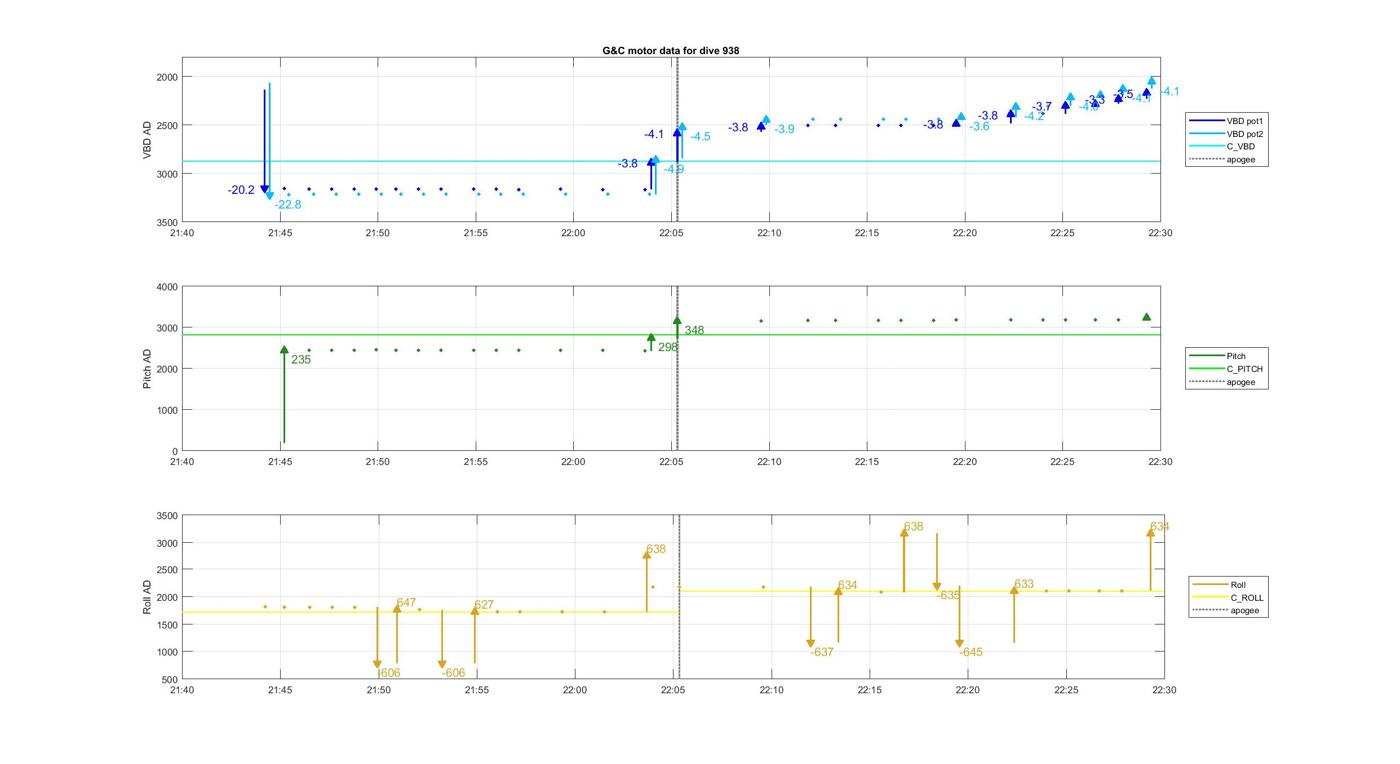Click the title 'G&C motor data for dive 938'
1400x764 pixels.
click(x=670, y=50)
